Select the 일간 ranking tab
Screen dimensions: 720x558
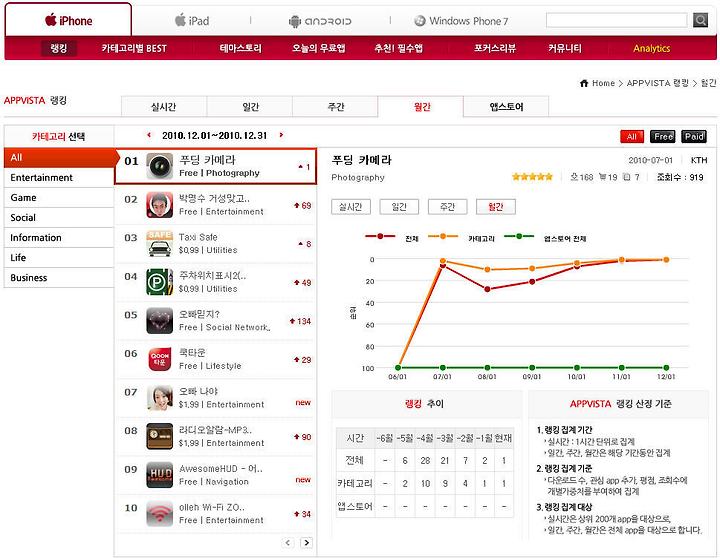(250, 107)
